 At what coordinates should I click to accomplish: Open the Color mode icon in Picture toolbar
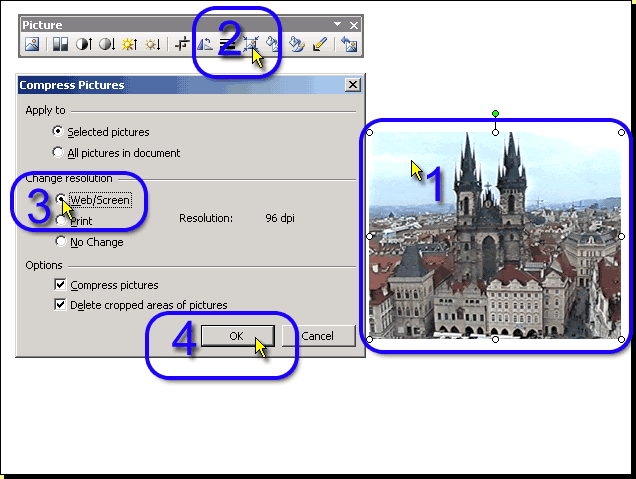(x=60, y=44)
